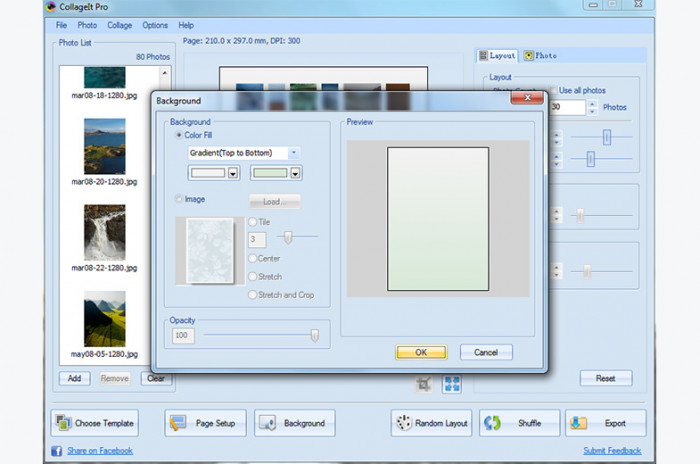Select the may08-05-1280.jpg thumbnail
The width and height of the screenshot is (700, 464).
pyautogui.click(x=104, y=319)
